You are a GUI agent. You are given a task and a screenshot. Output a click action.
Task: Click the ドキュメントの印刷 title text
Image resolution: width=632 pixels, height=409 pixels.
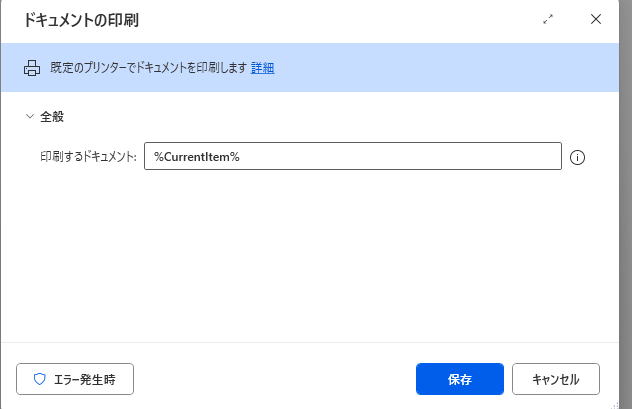81,20
